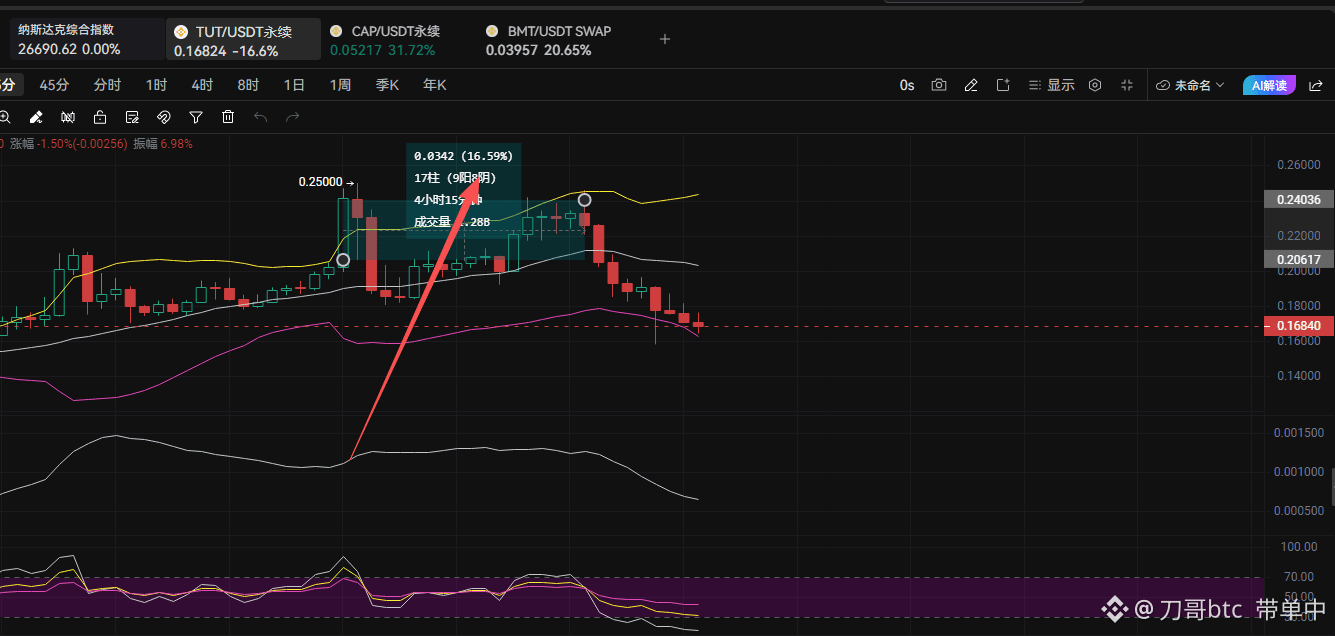Switch to 1日 timeframe
This screenshot has height=636, width=1335.
[x=294, y=85]
